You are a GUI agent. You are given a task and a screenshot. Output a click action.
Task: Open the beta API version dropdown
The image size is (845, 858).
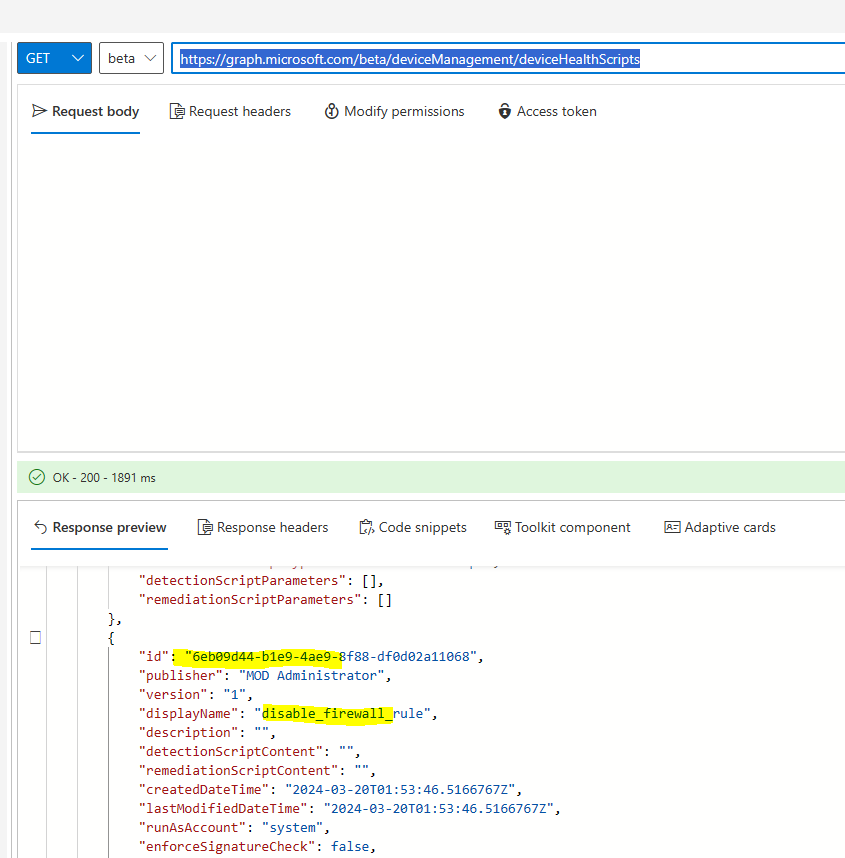click(x=131, y=58)
